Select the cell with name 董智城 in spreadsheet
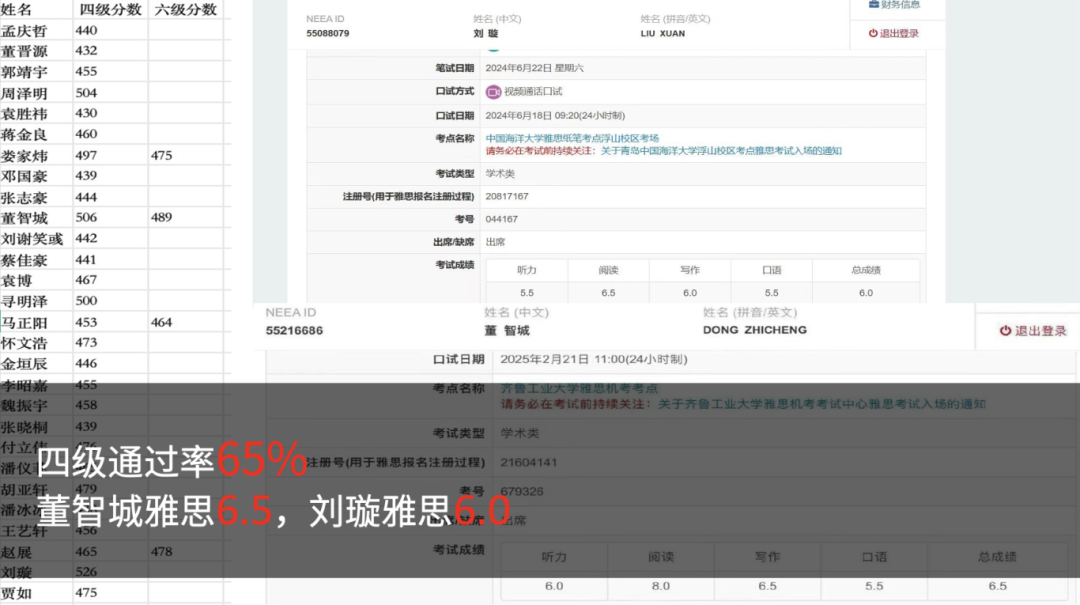1080x605 pixels. click(x=24, y=218)
